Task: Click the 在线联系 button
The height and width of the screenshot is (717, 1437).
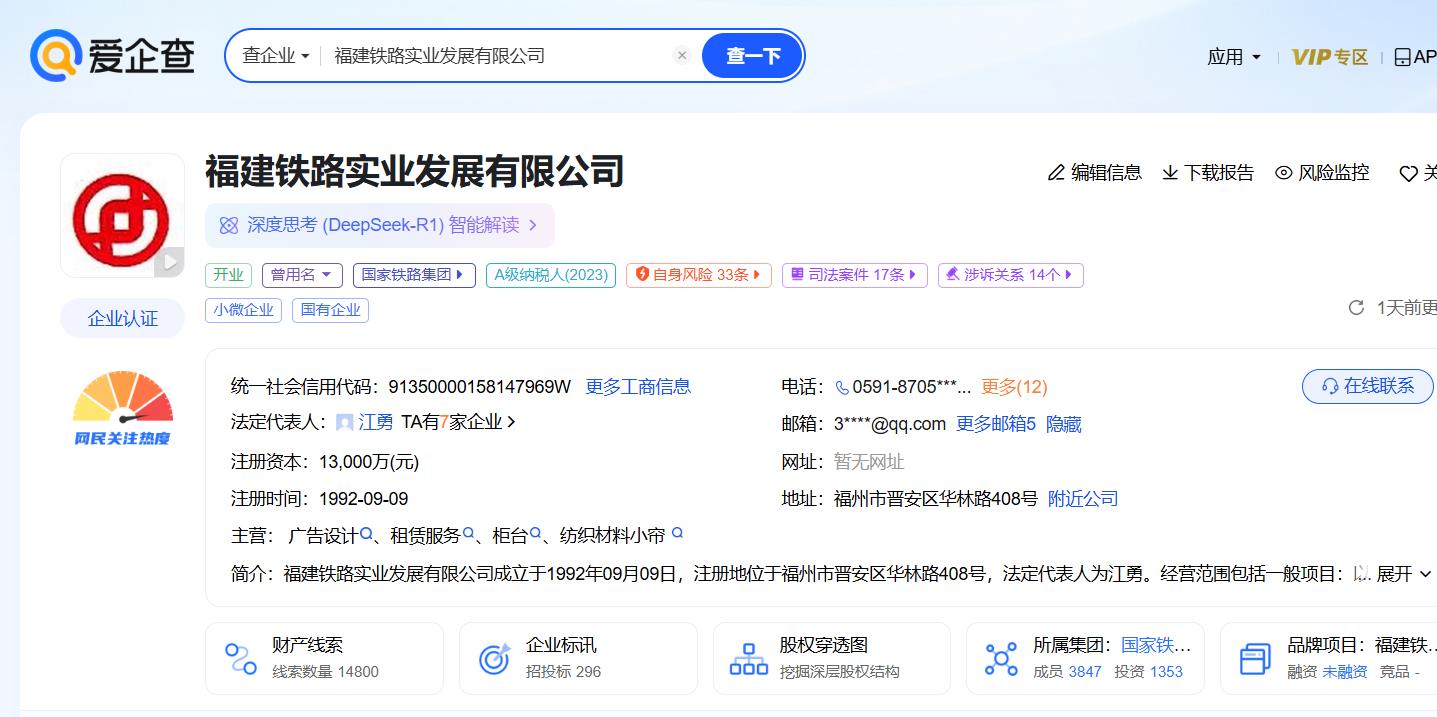Action: 1367,386
